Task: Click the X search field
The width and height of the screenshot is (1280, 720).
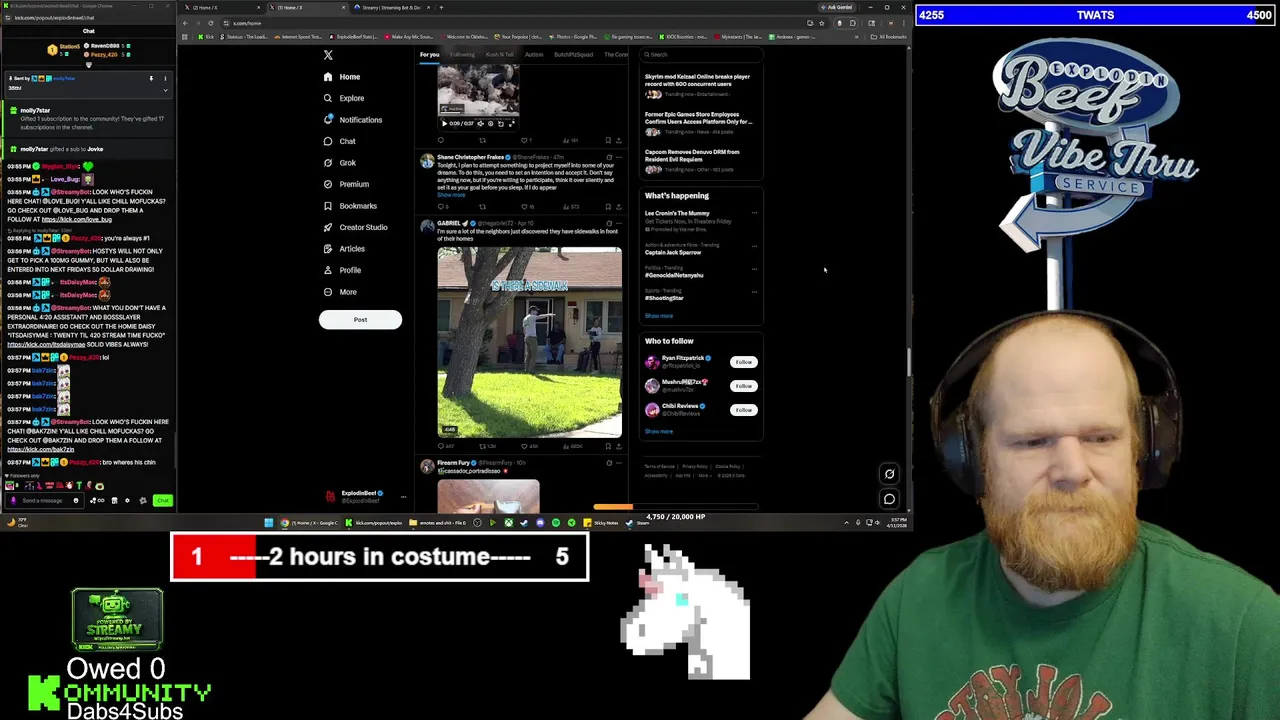Action: pyautogui.click(x=700, y=55)
